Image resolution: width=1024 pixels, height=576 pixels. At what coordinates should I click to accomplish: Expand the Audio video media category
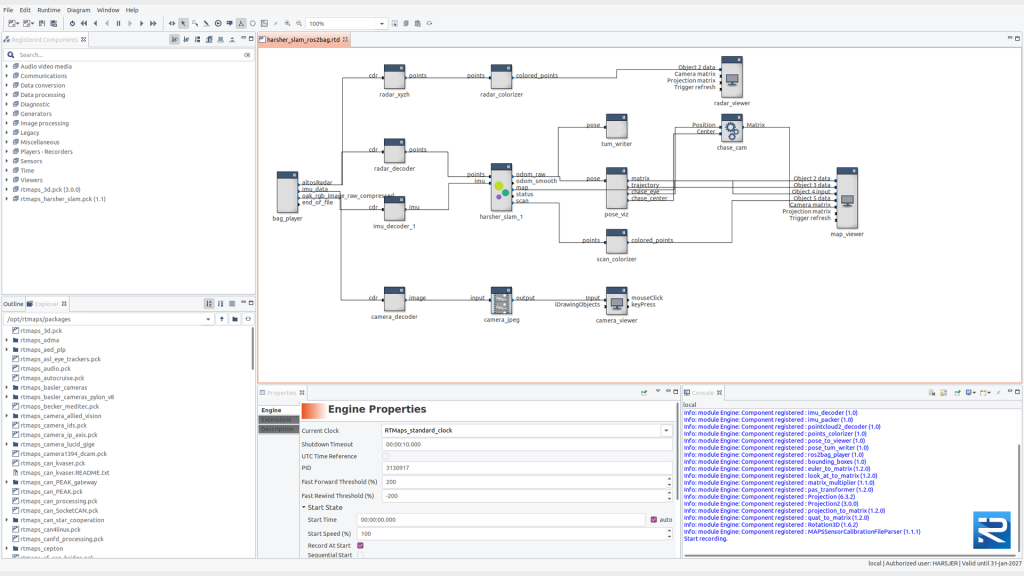(x=7, y=67)
